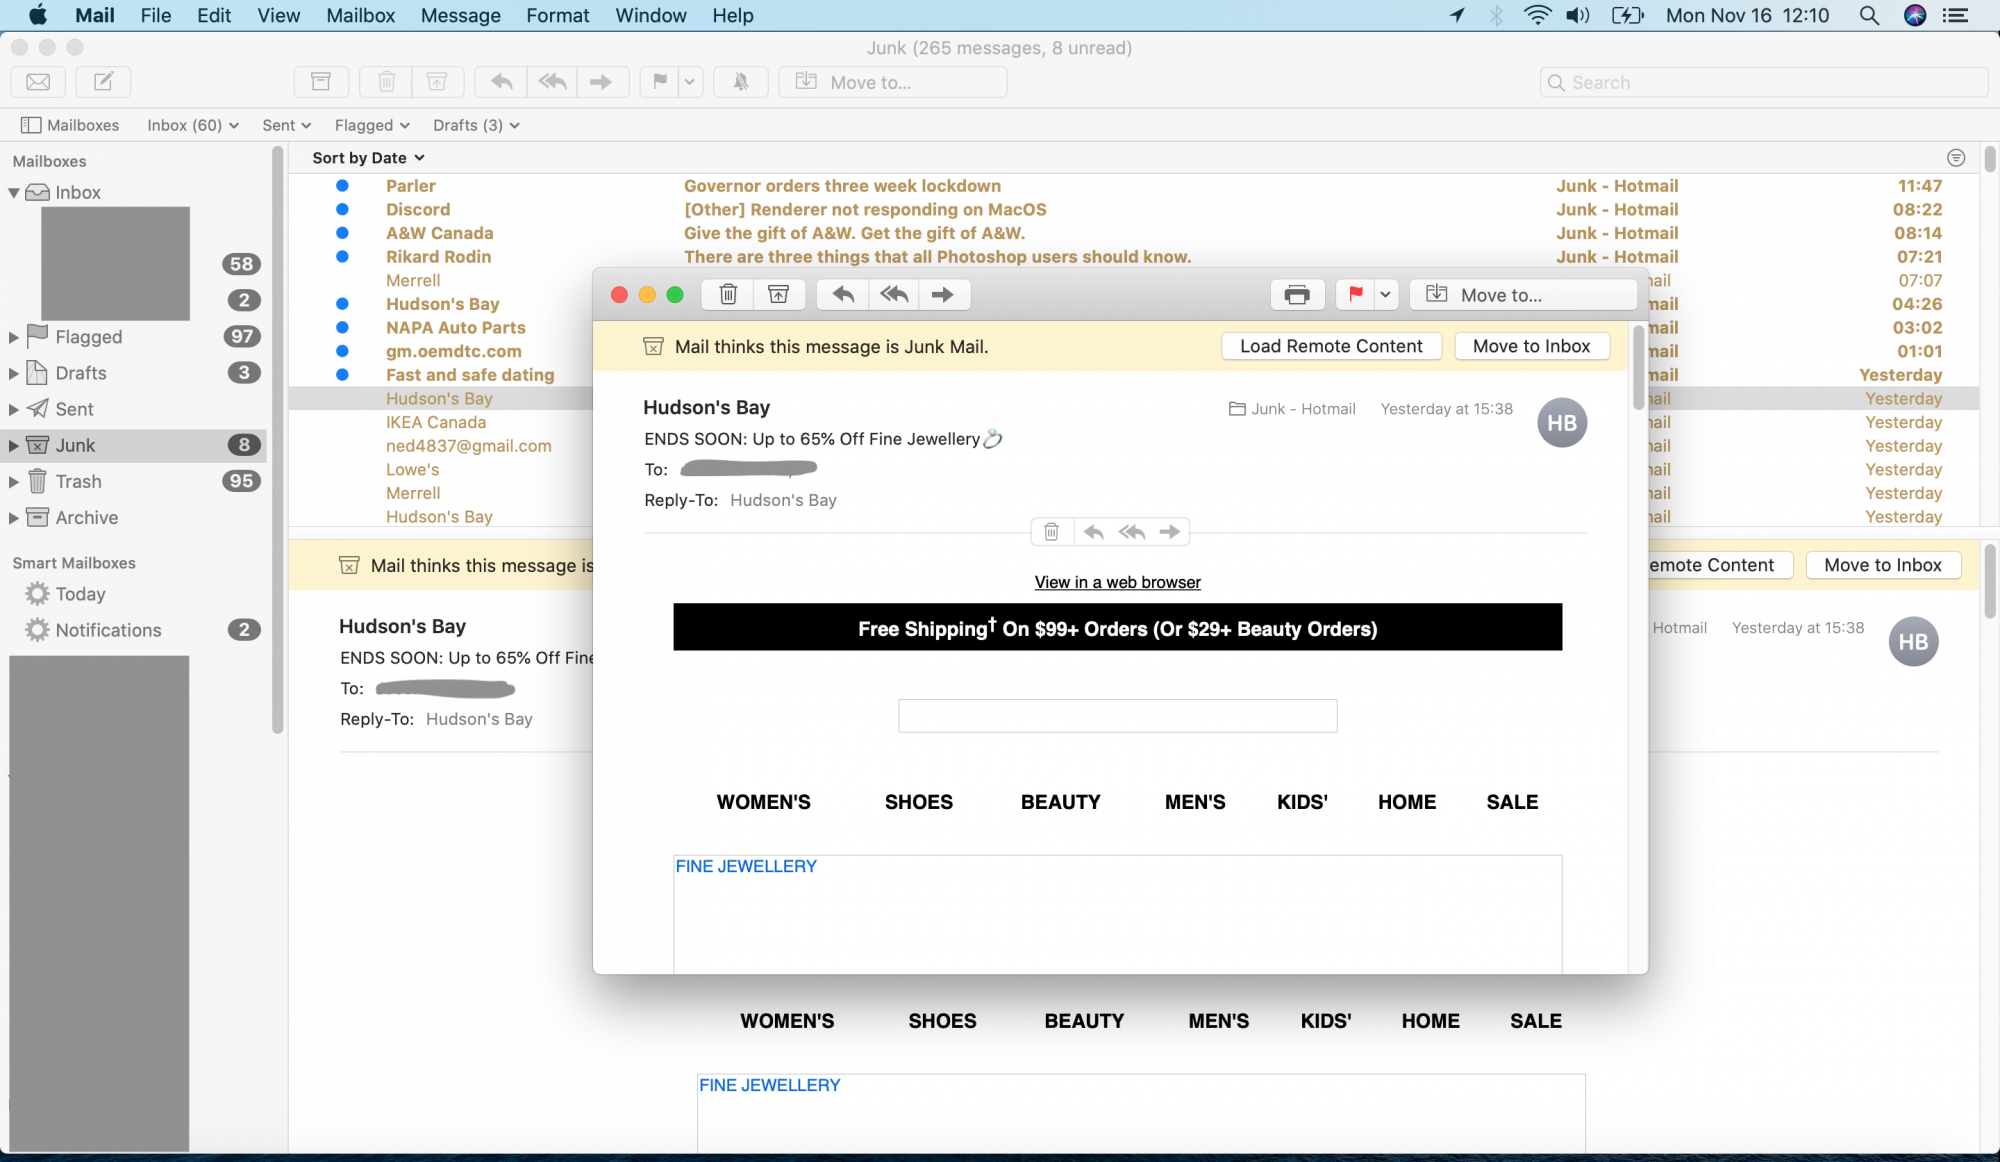Click inline trash icon below header
Screen dimensions: 2000x1162
tap(1052, 532)
